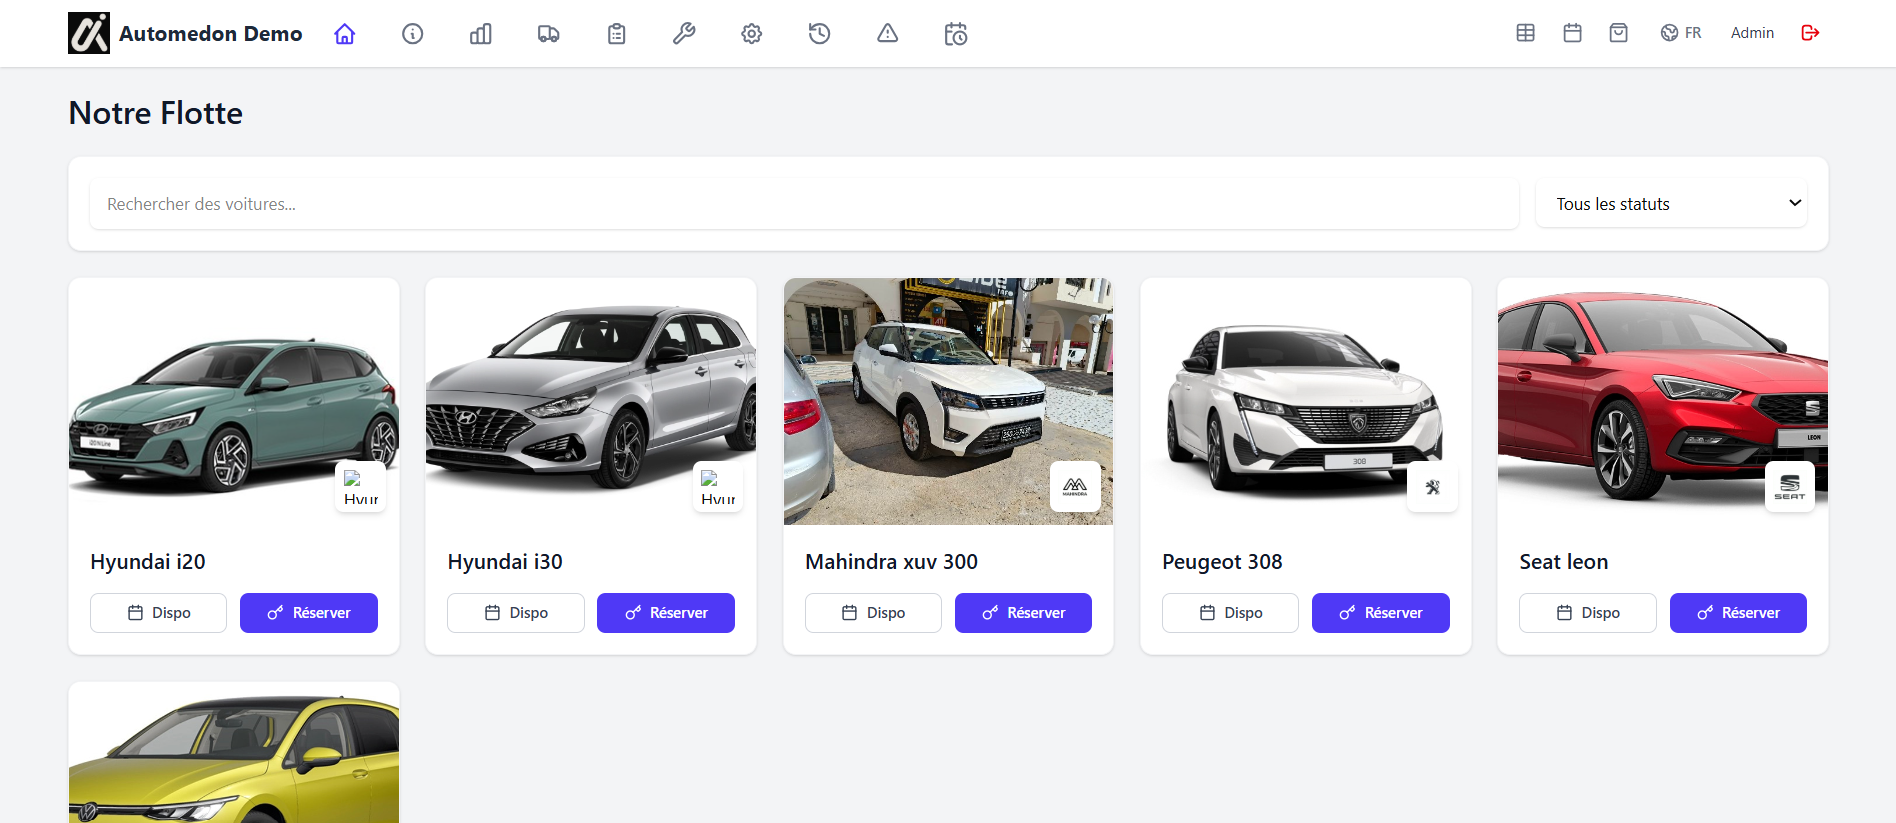Check Dispo for Peugeot 308

click(1230, 613)
